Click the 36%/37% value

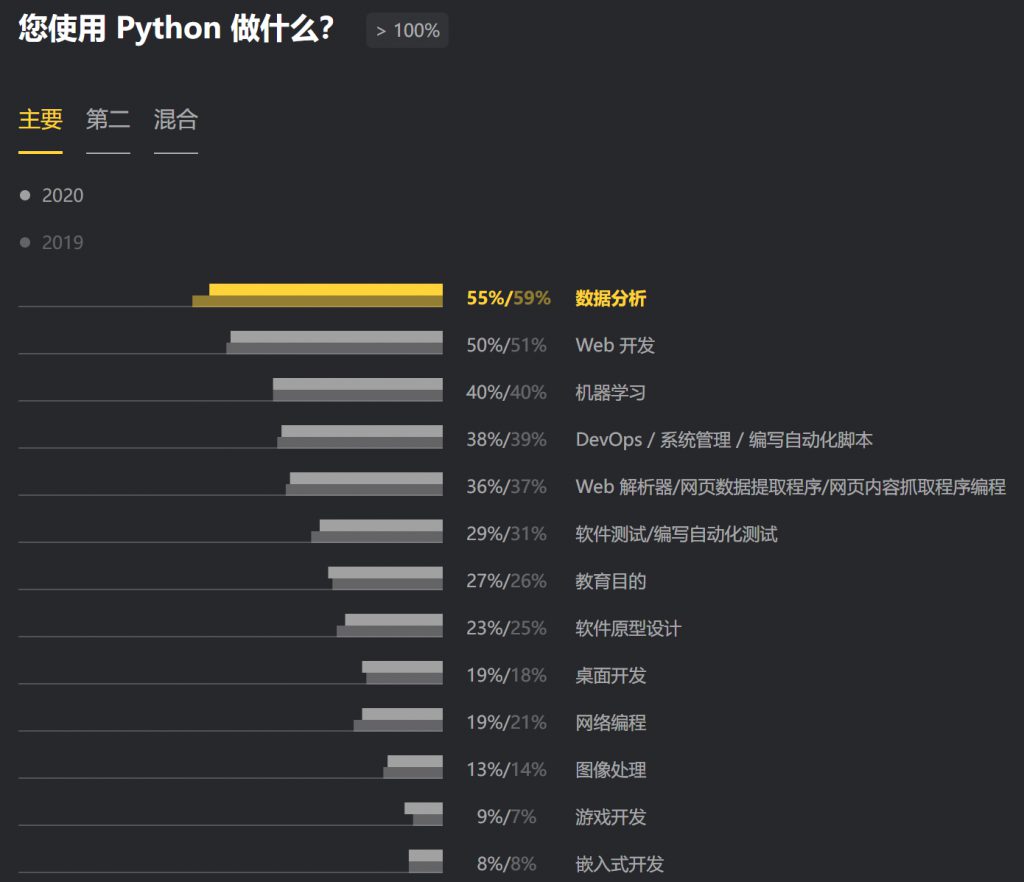506,487
